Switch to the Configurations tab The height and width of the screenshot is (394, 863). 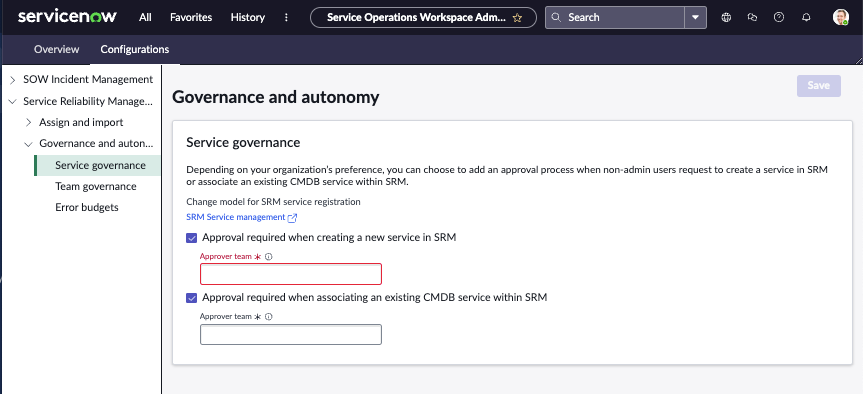pyautogui.click(x=135, y=50)
